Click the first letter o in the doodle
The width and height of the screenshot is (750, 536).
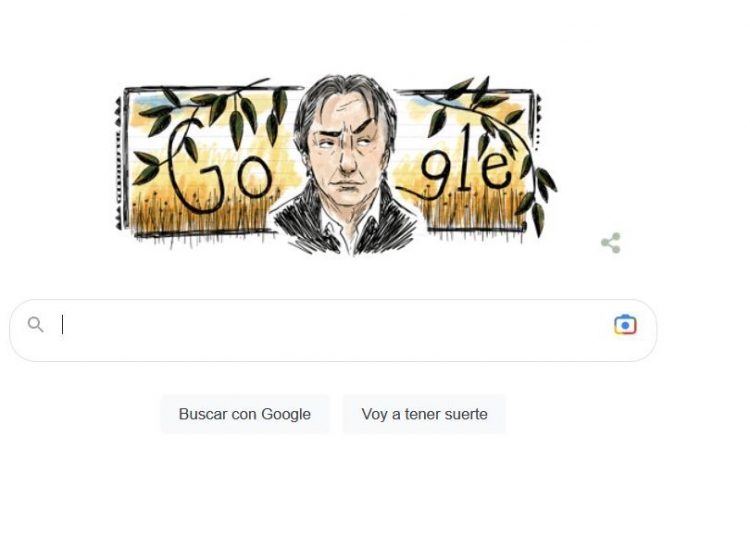tap(254, 176)
